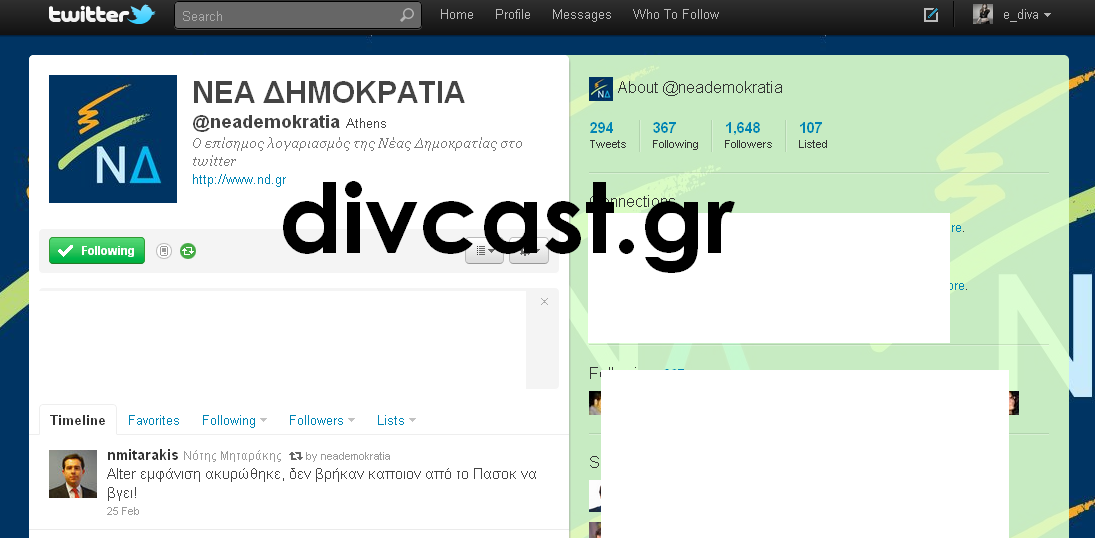Expand the Lists tab dropdown

pyautogui.click(x=412, y=421)
